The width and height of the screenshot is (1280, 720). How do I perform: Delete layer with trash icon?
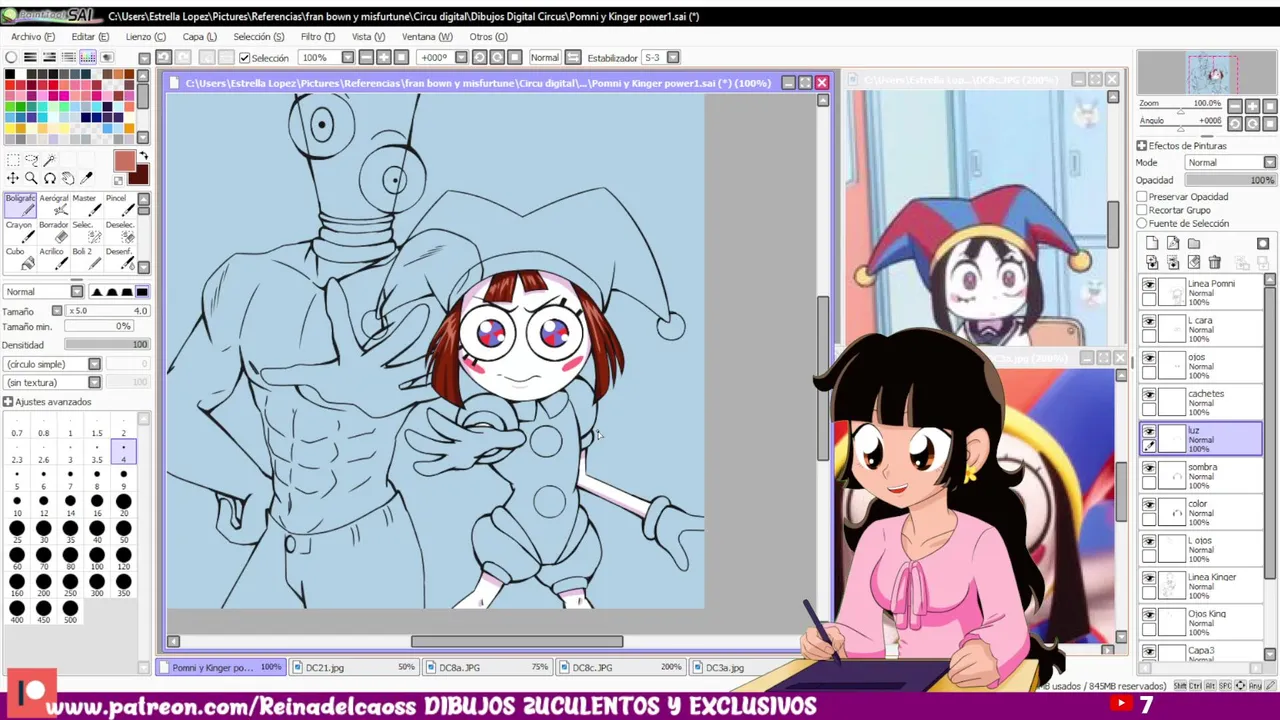[1214, 262]
